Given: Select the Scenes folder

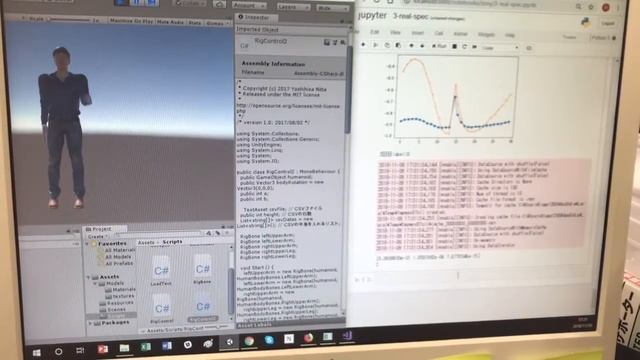Looking at the screenshot, I should (113, 310).
